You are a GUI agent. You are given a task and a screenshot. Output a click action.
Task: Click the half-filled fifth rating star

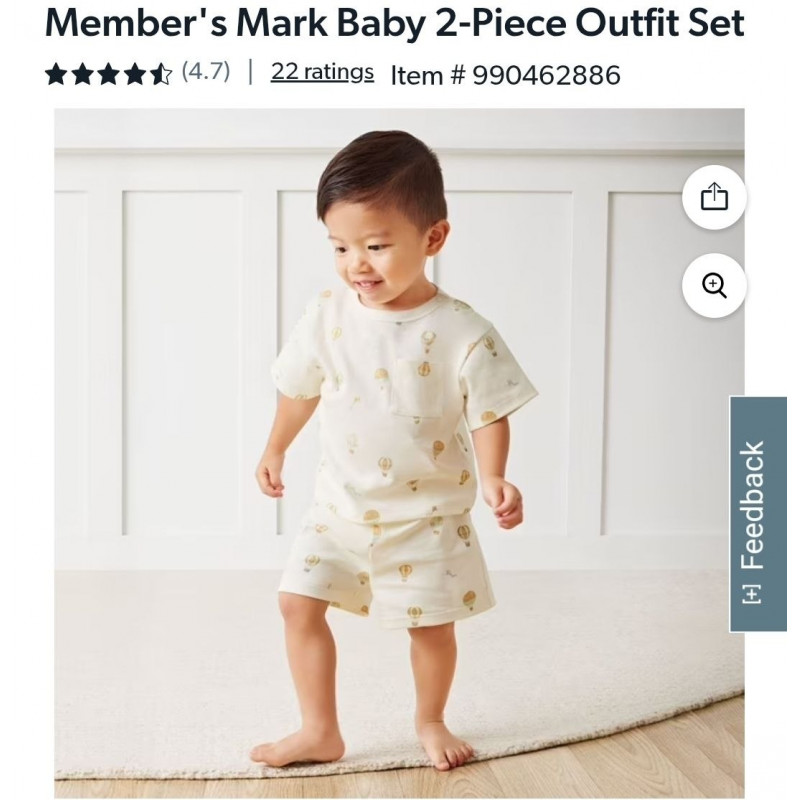(161, 74)
